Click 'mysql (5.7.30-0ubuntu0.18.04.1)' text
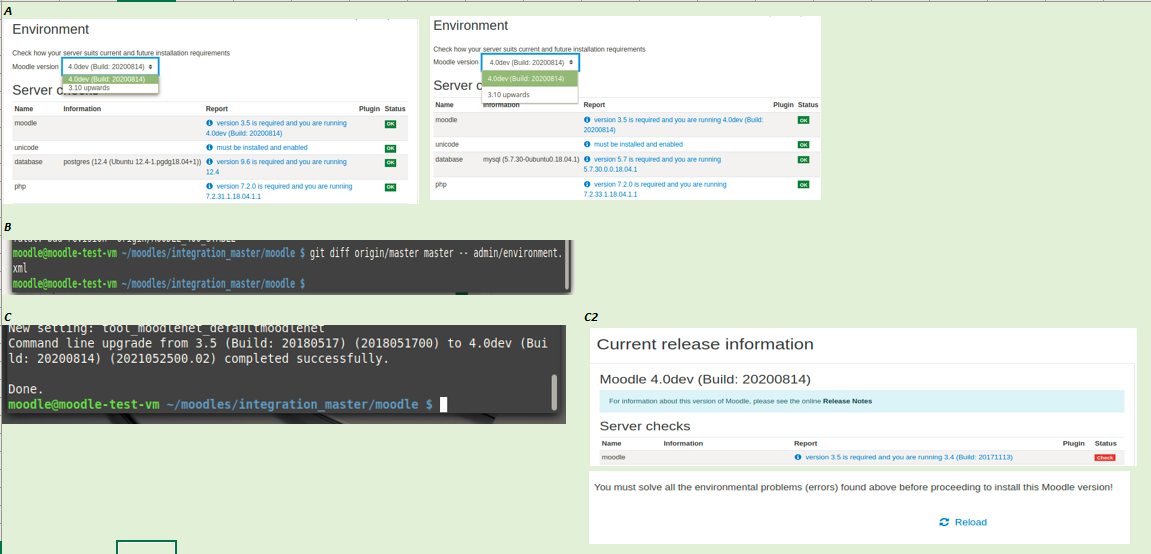 pyautogui.click(x=531, y=159)
